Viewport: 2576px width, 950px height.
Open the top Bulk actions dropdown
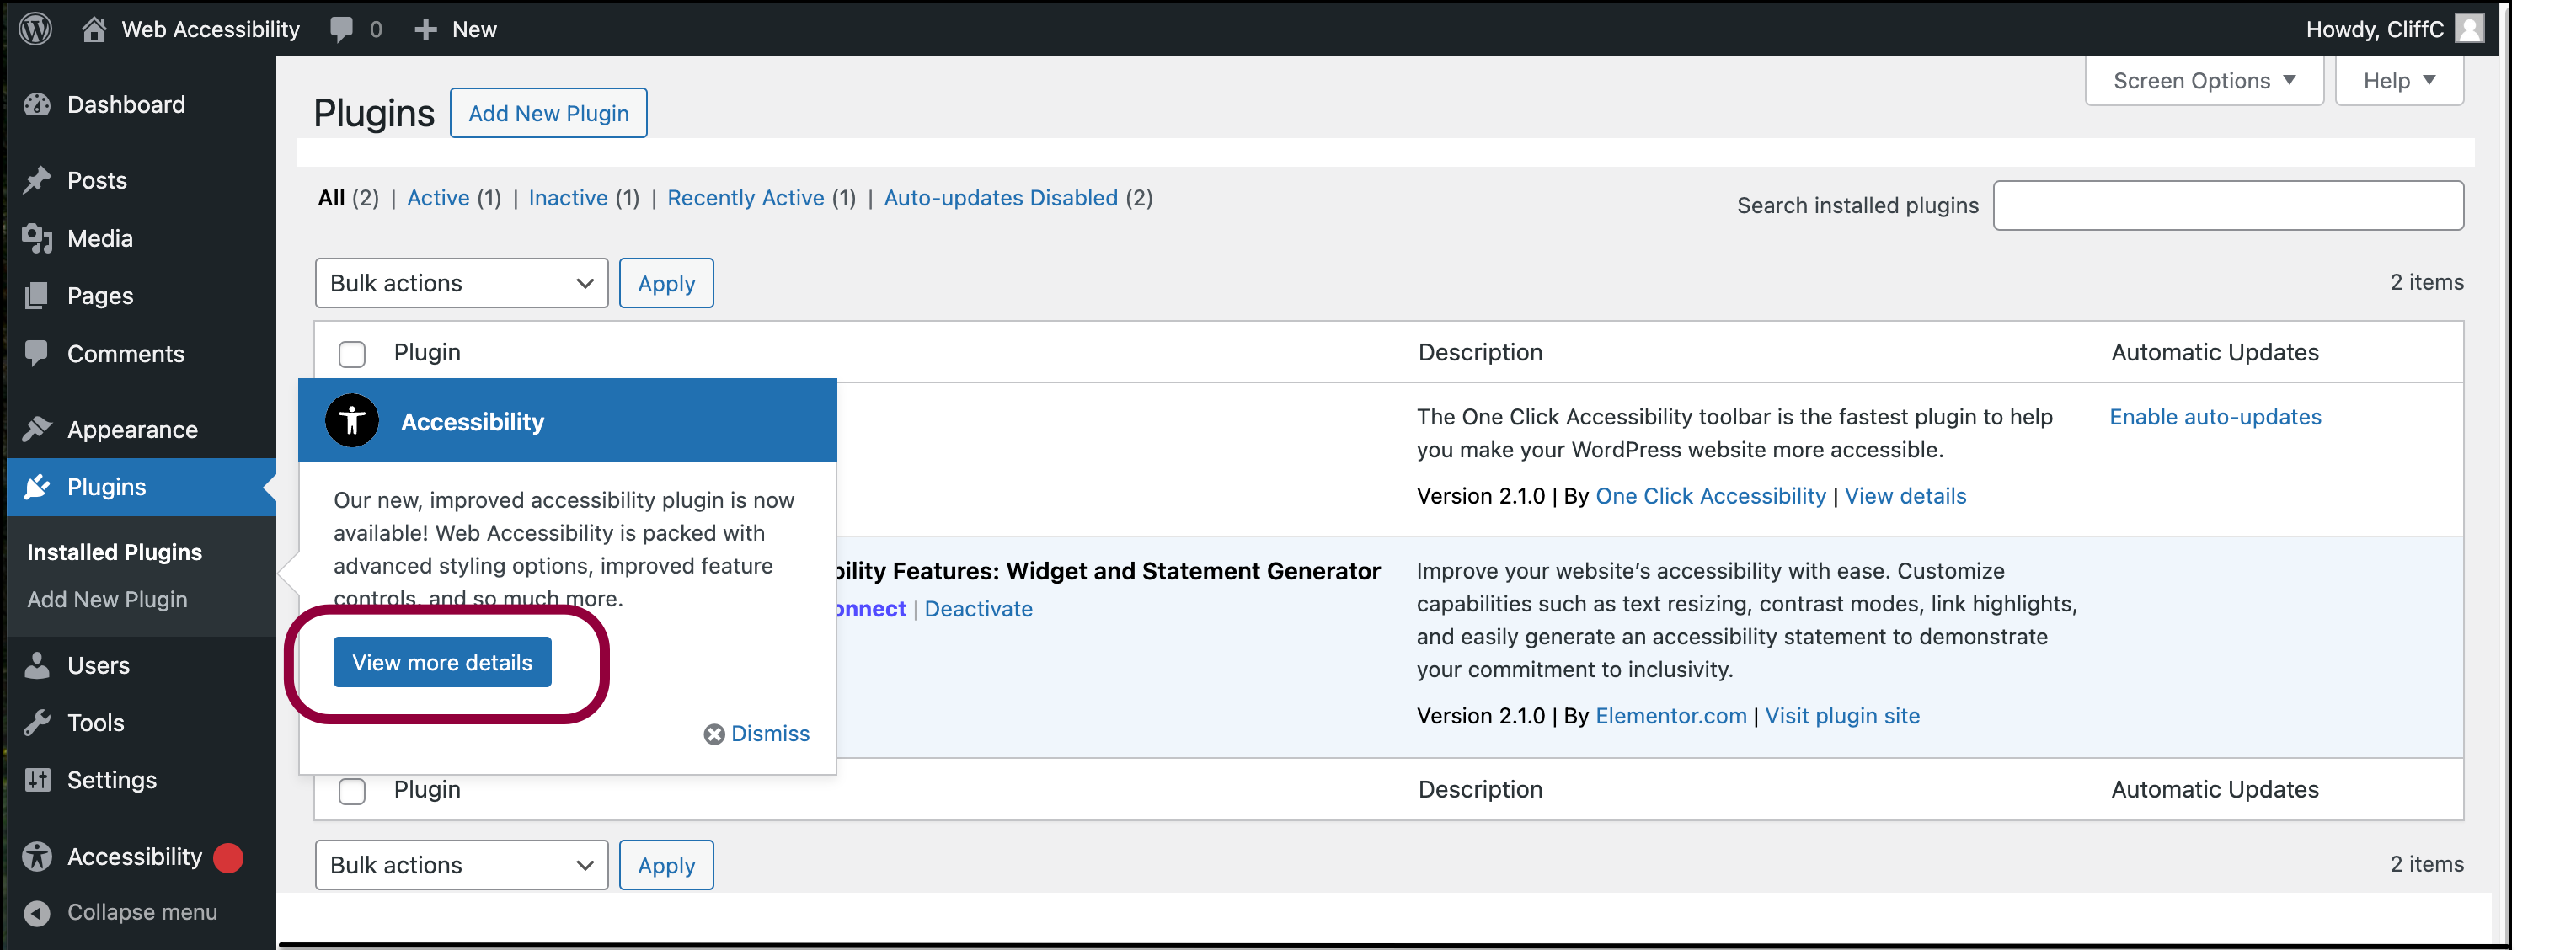(461, 283)
